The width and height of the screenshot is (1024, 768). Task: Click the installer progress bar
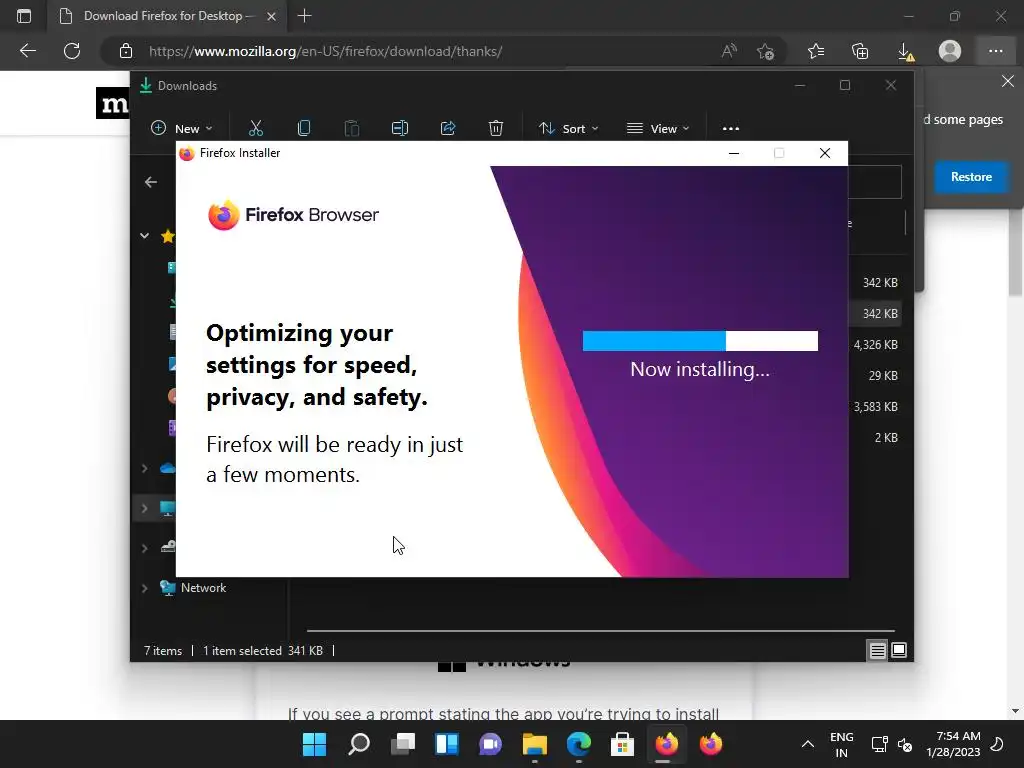[700, 341]
